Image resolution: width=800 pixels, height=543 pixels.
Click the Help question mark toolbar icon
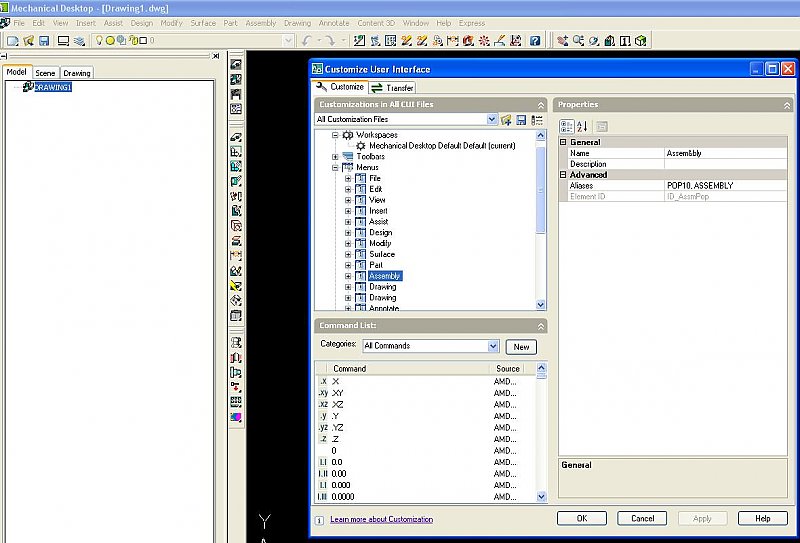[x=535, y=41]
